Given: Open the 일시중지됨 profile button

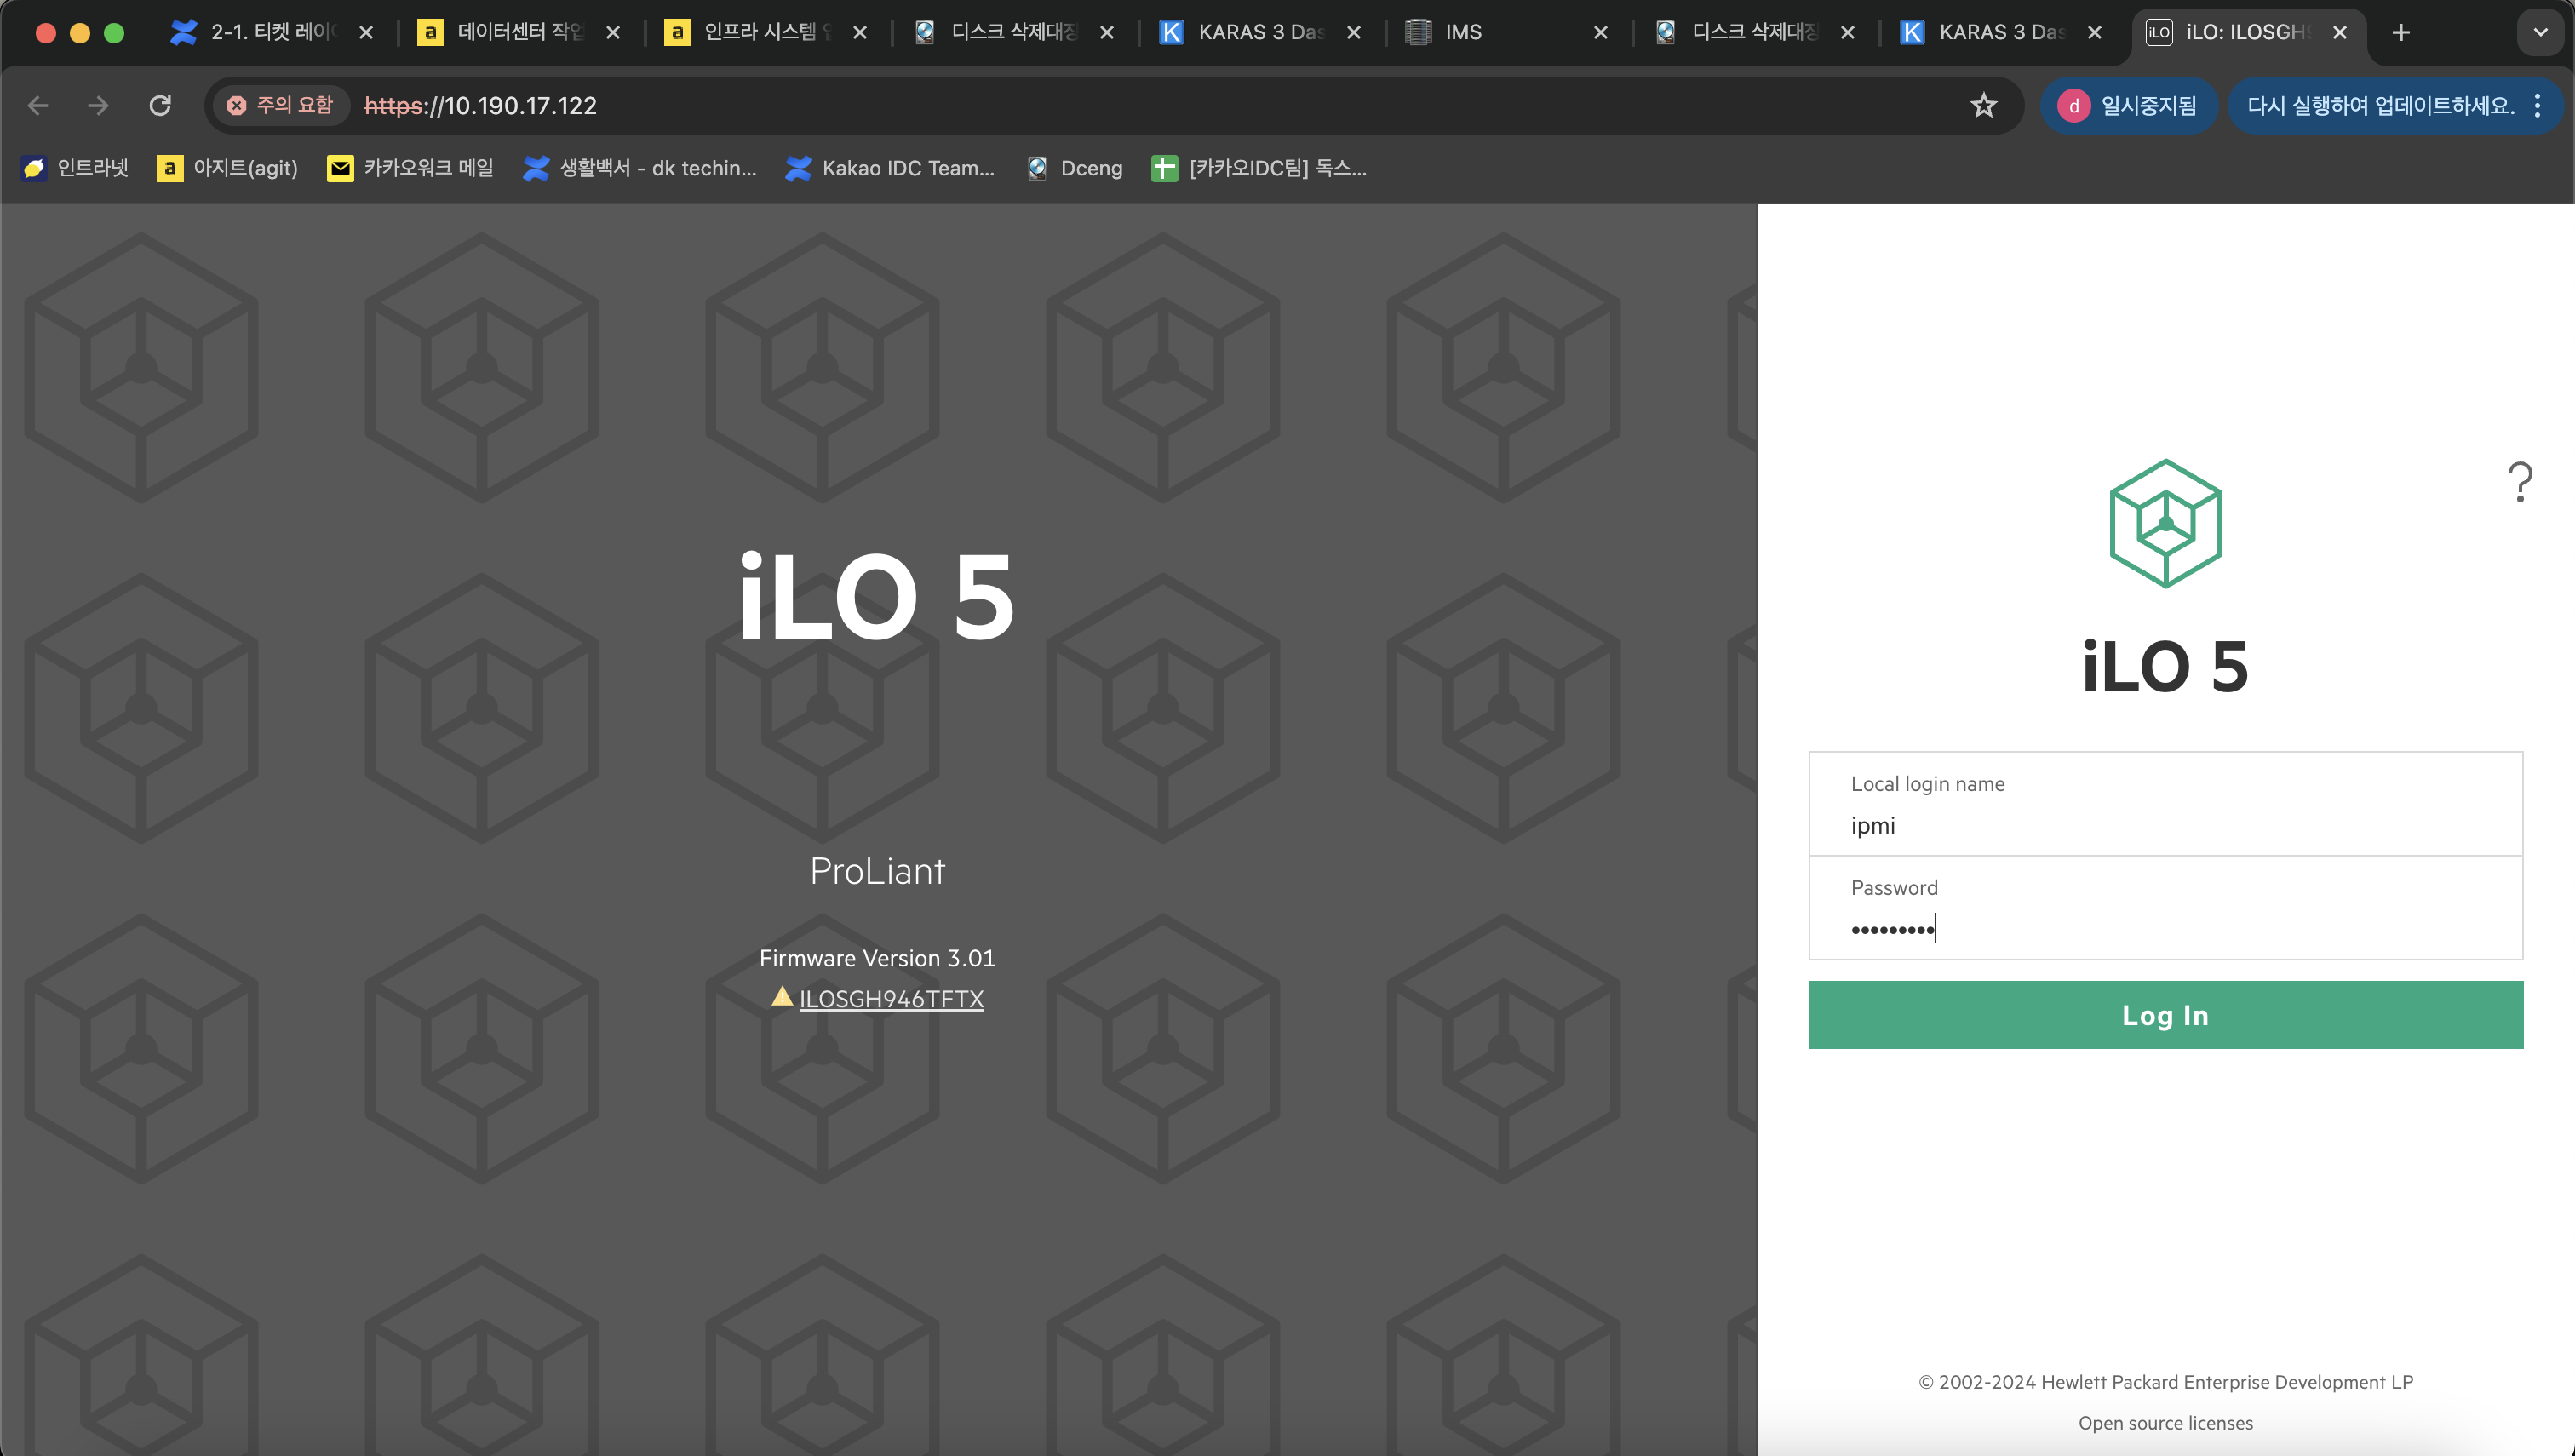Looking at the screenshot, I should tap(2128, 105).
